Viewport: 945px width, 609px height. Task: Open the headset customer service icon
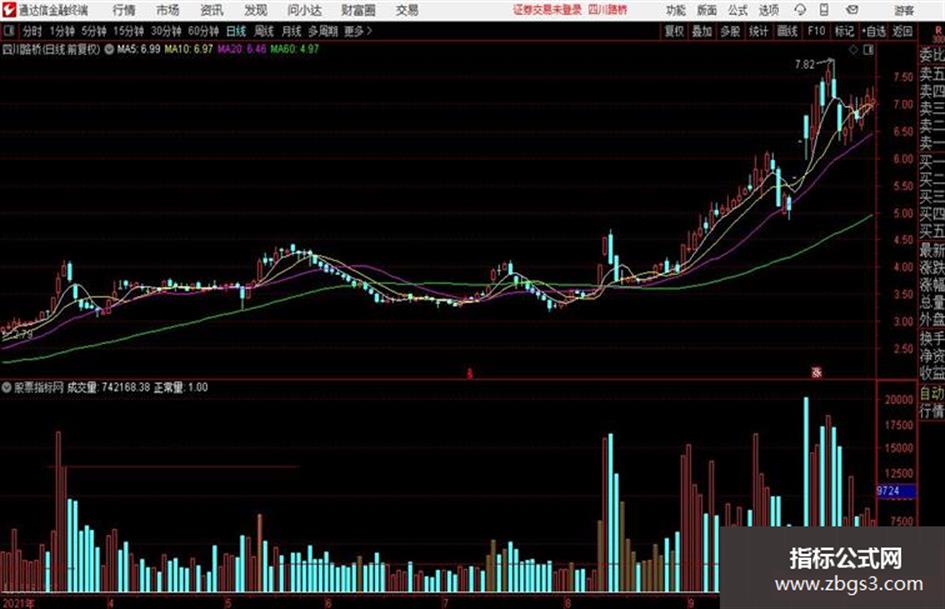click(x=800, y=10)
